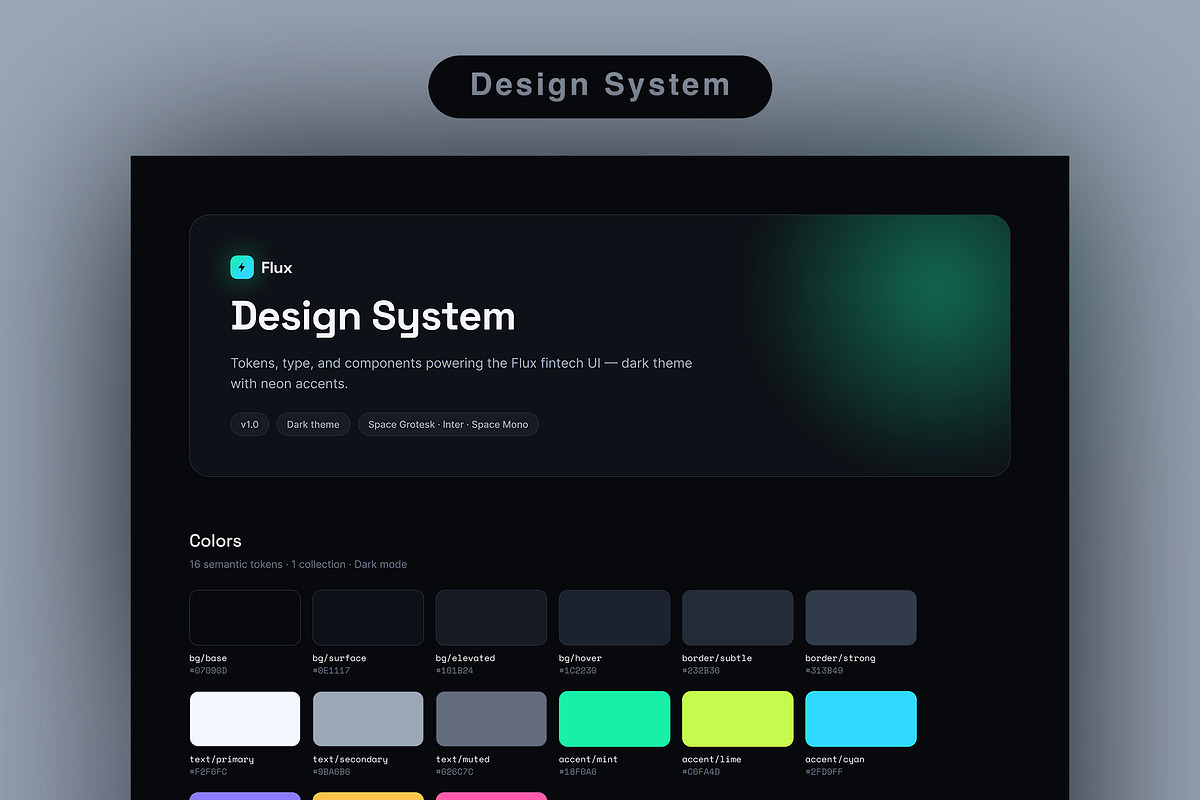Click the Colors section heading
1200x800 pixels.
(x=215, y=541)
